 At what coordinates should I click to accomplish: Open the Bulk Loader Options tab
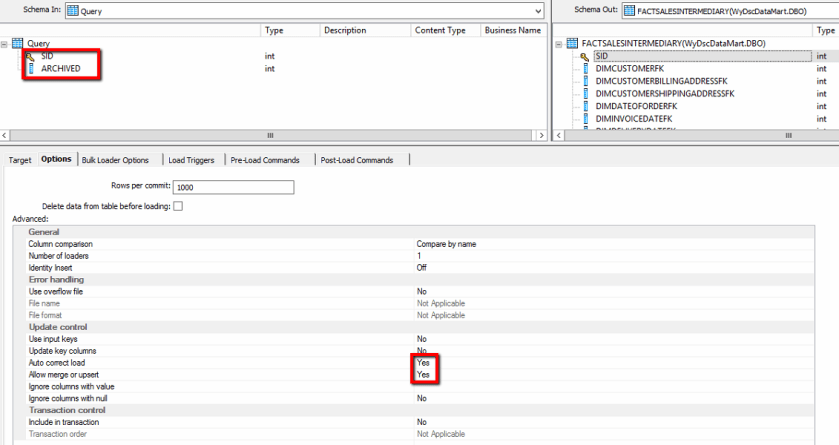[115, 160]
